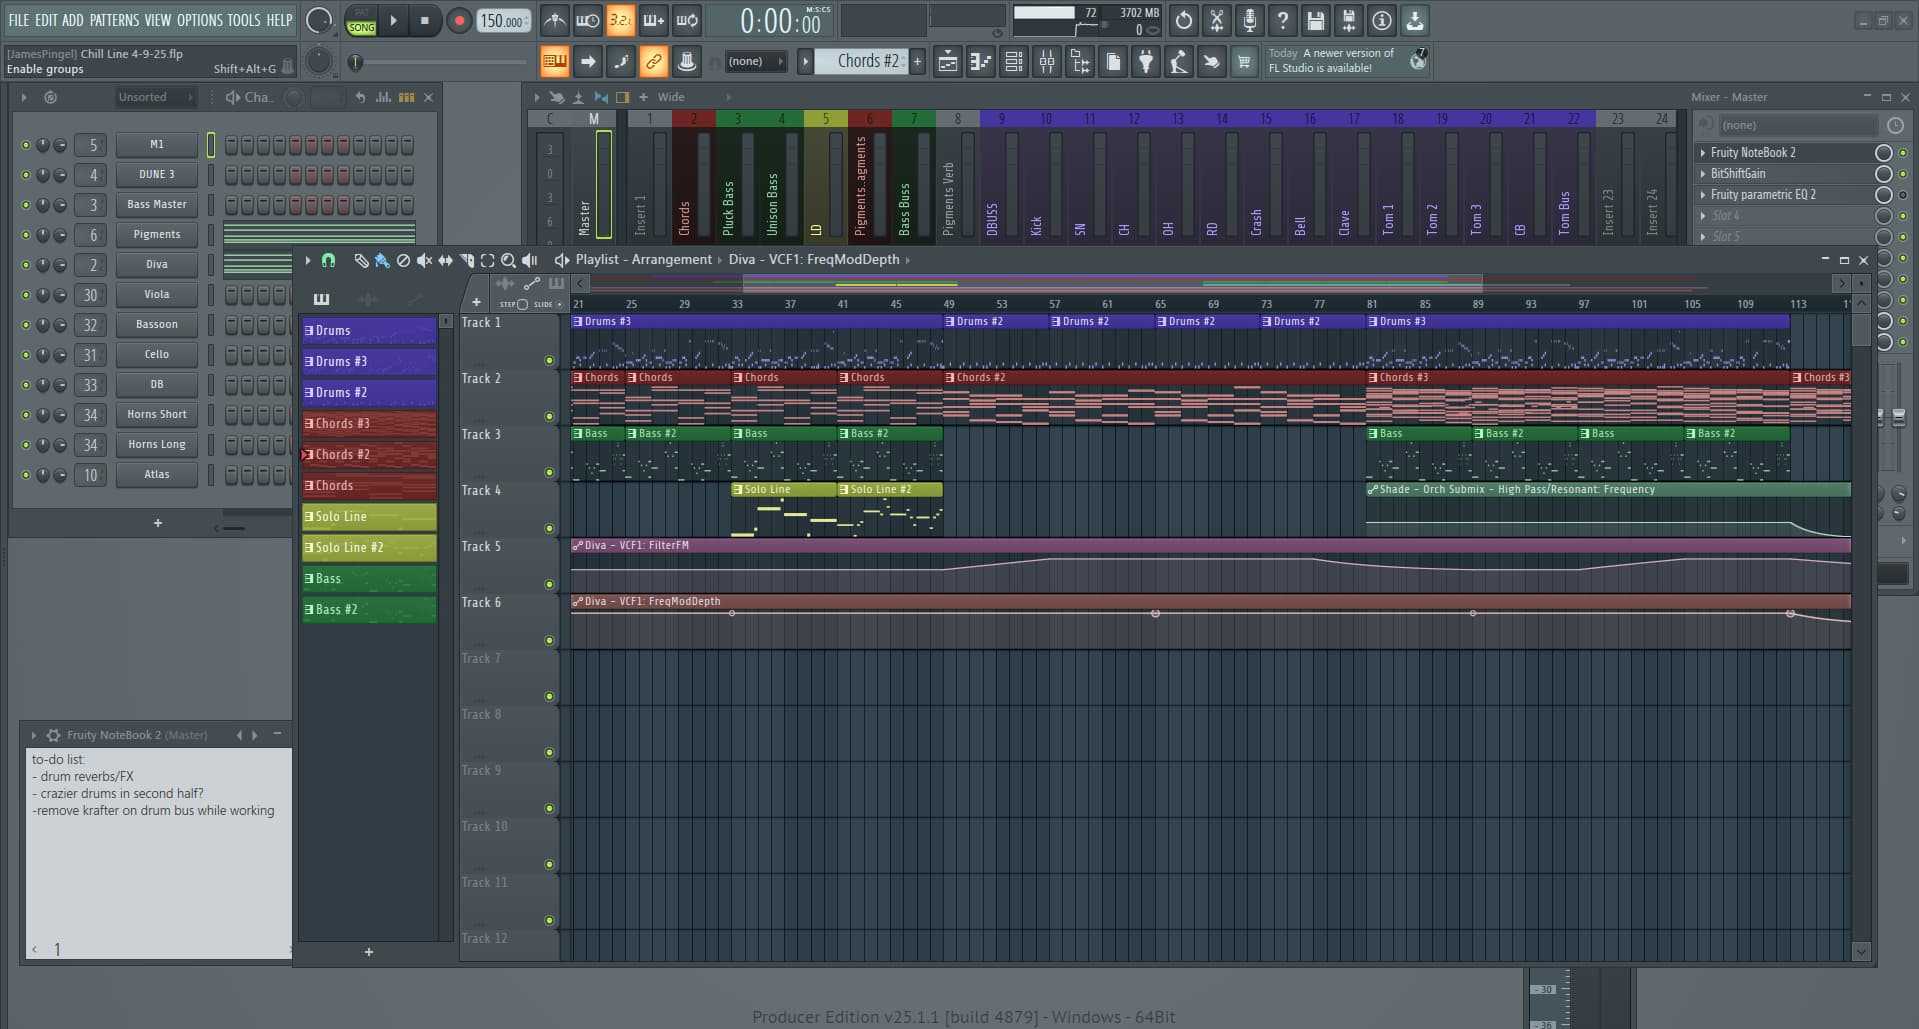Open the OPTIONS menu

click(x=200, y=20)
